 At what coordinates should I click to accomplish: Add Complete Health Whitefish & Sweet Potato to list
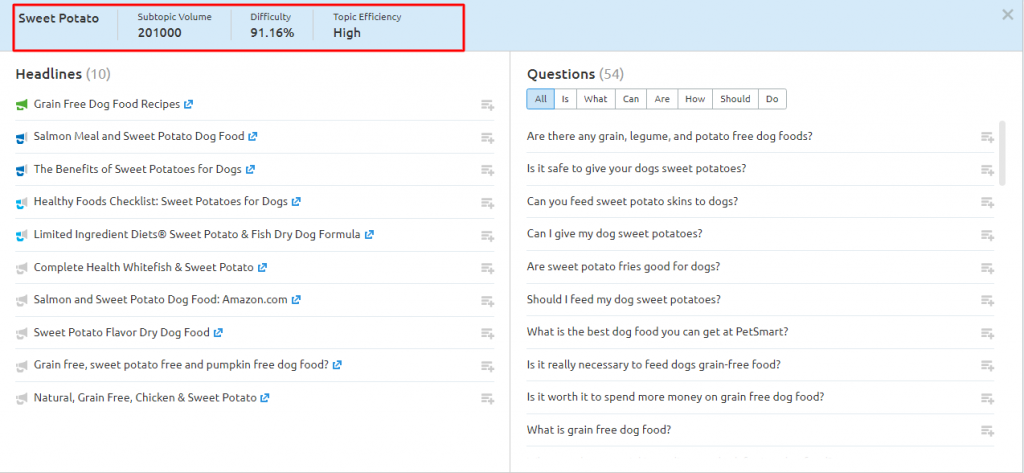tap(487, 268)
